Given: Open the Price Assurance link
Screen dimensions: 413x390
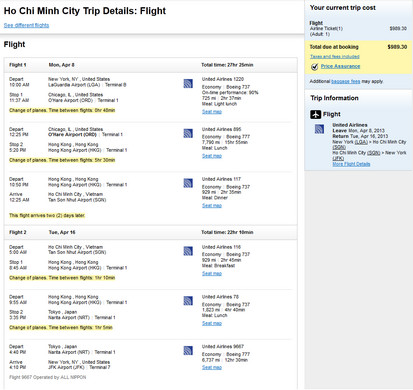Looking at the screenshot, I should tap(340, 66).
